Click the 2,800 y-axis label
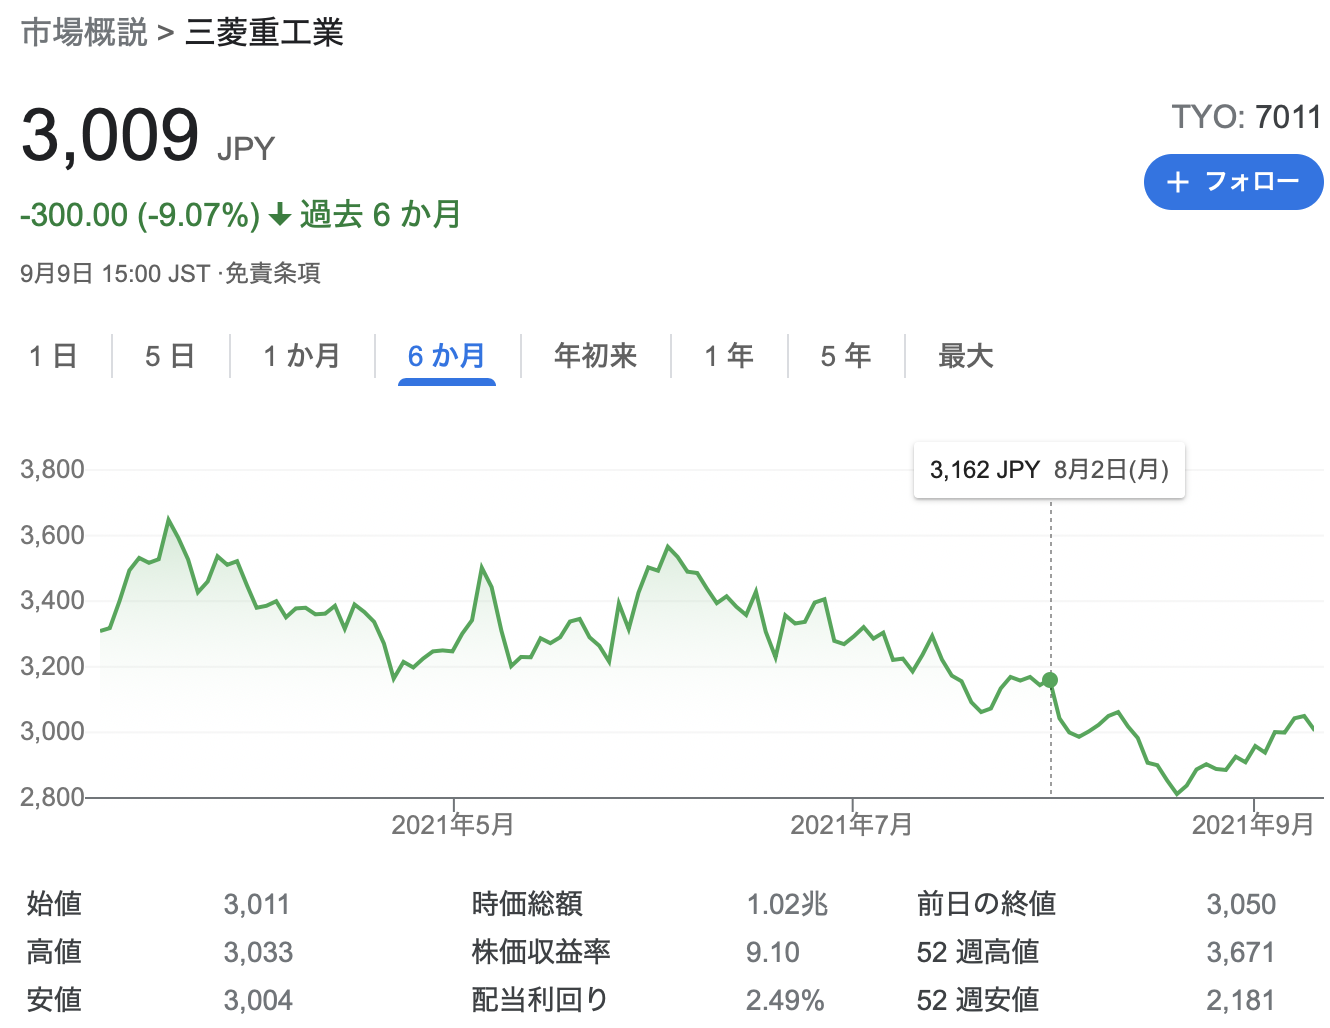Image resolution: width=1330 pixels, height=1028 pixels. [52, 797]
